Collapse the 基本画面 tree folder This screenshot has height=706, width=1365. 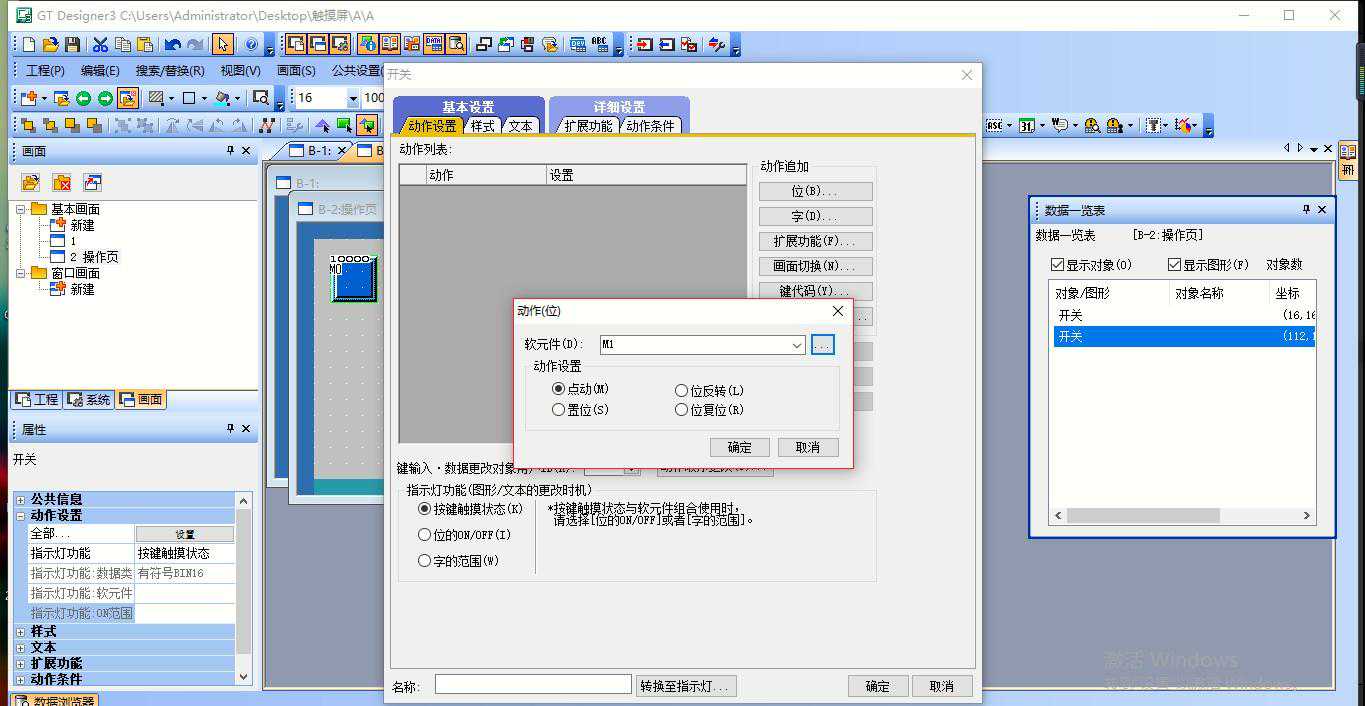coord(21,209)
